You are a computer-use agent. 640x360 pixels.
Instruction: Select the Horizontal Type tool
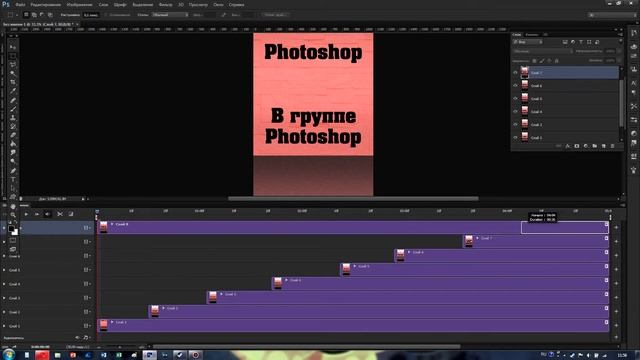13,180
